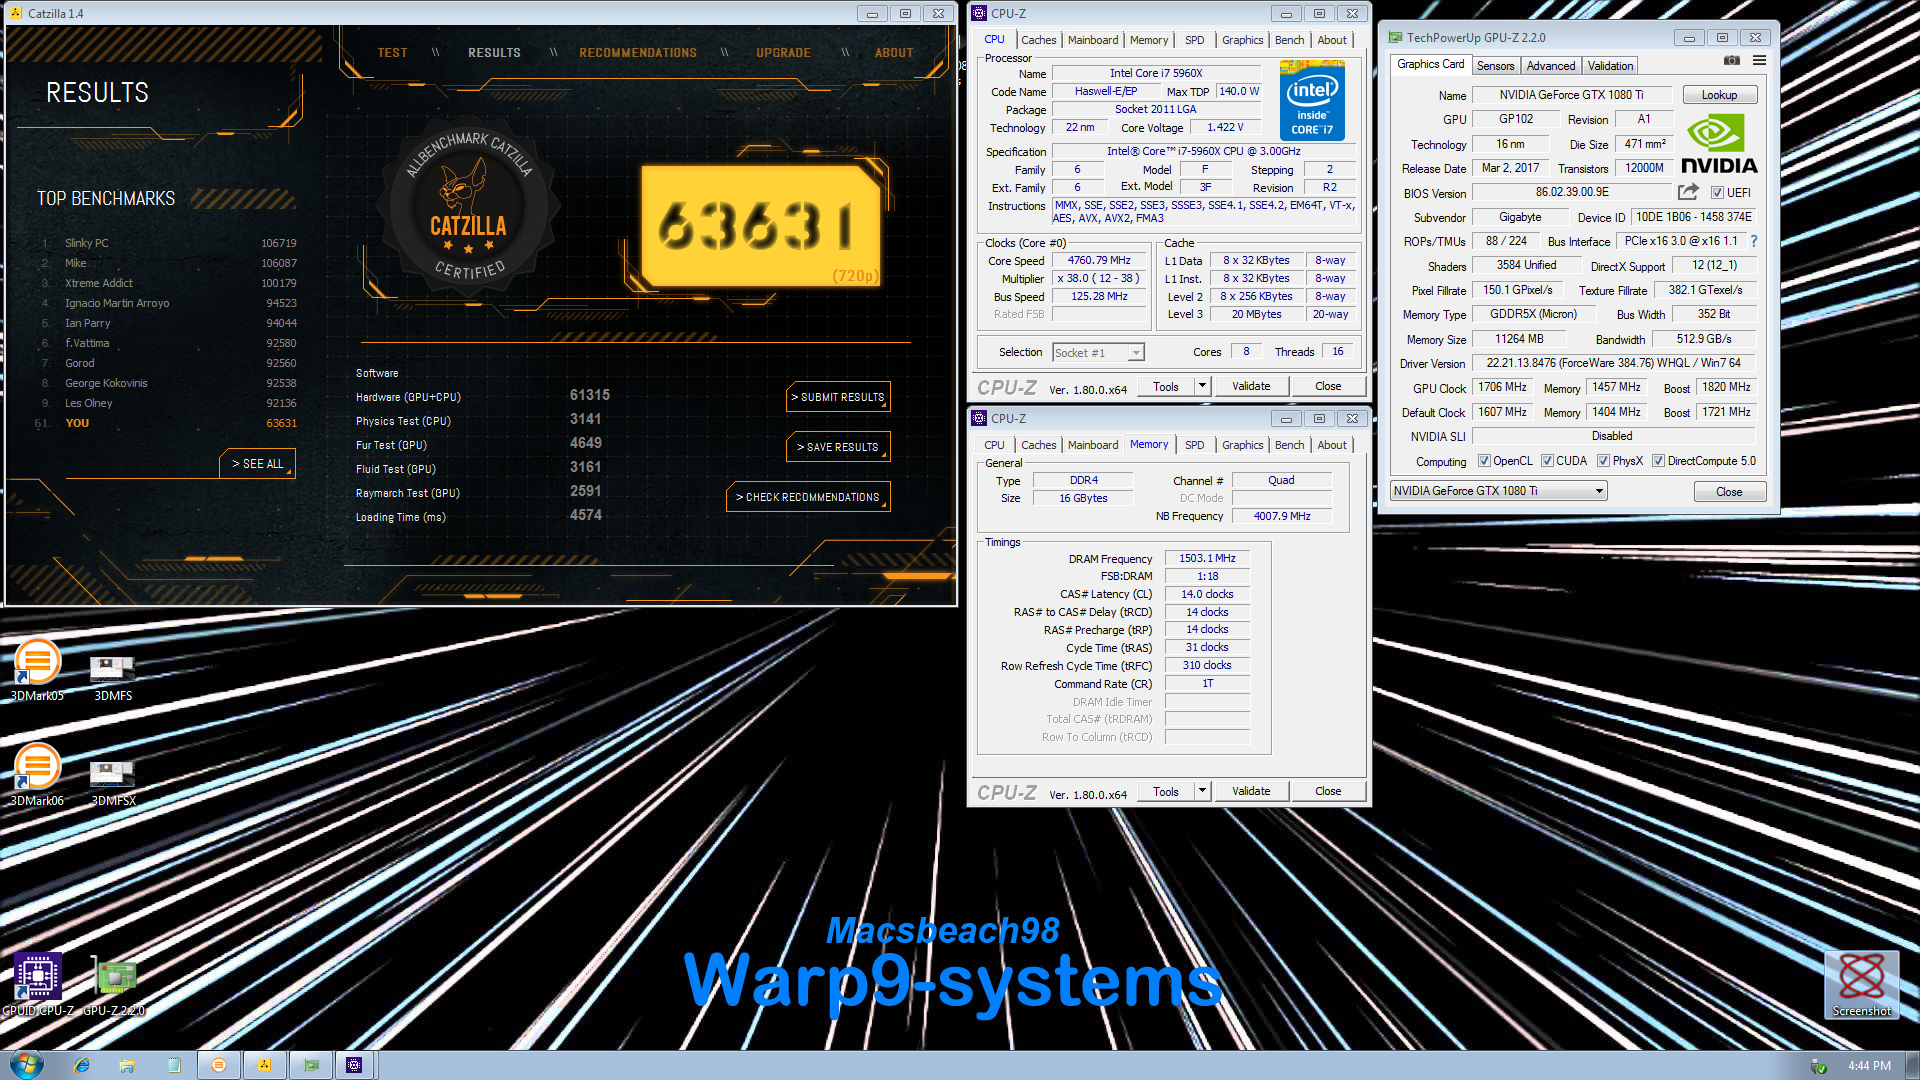Image resolution: width=1920 pixels, height=1080 pixels.
Task: Open the Screenshot desktop icon
Action: click(1861, 984)
